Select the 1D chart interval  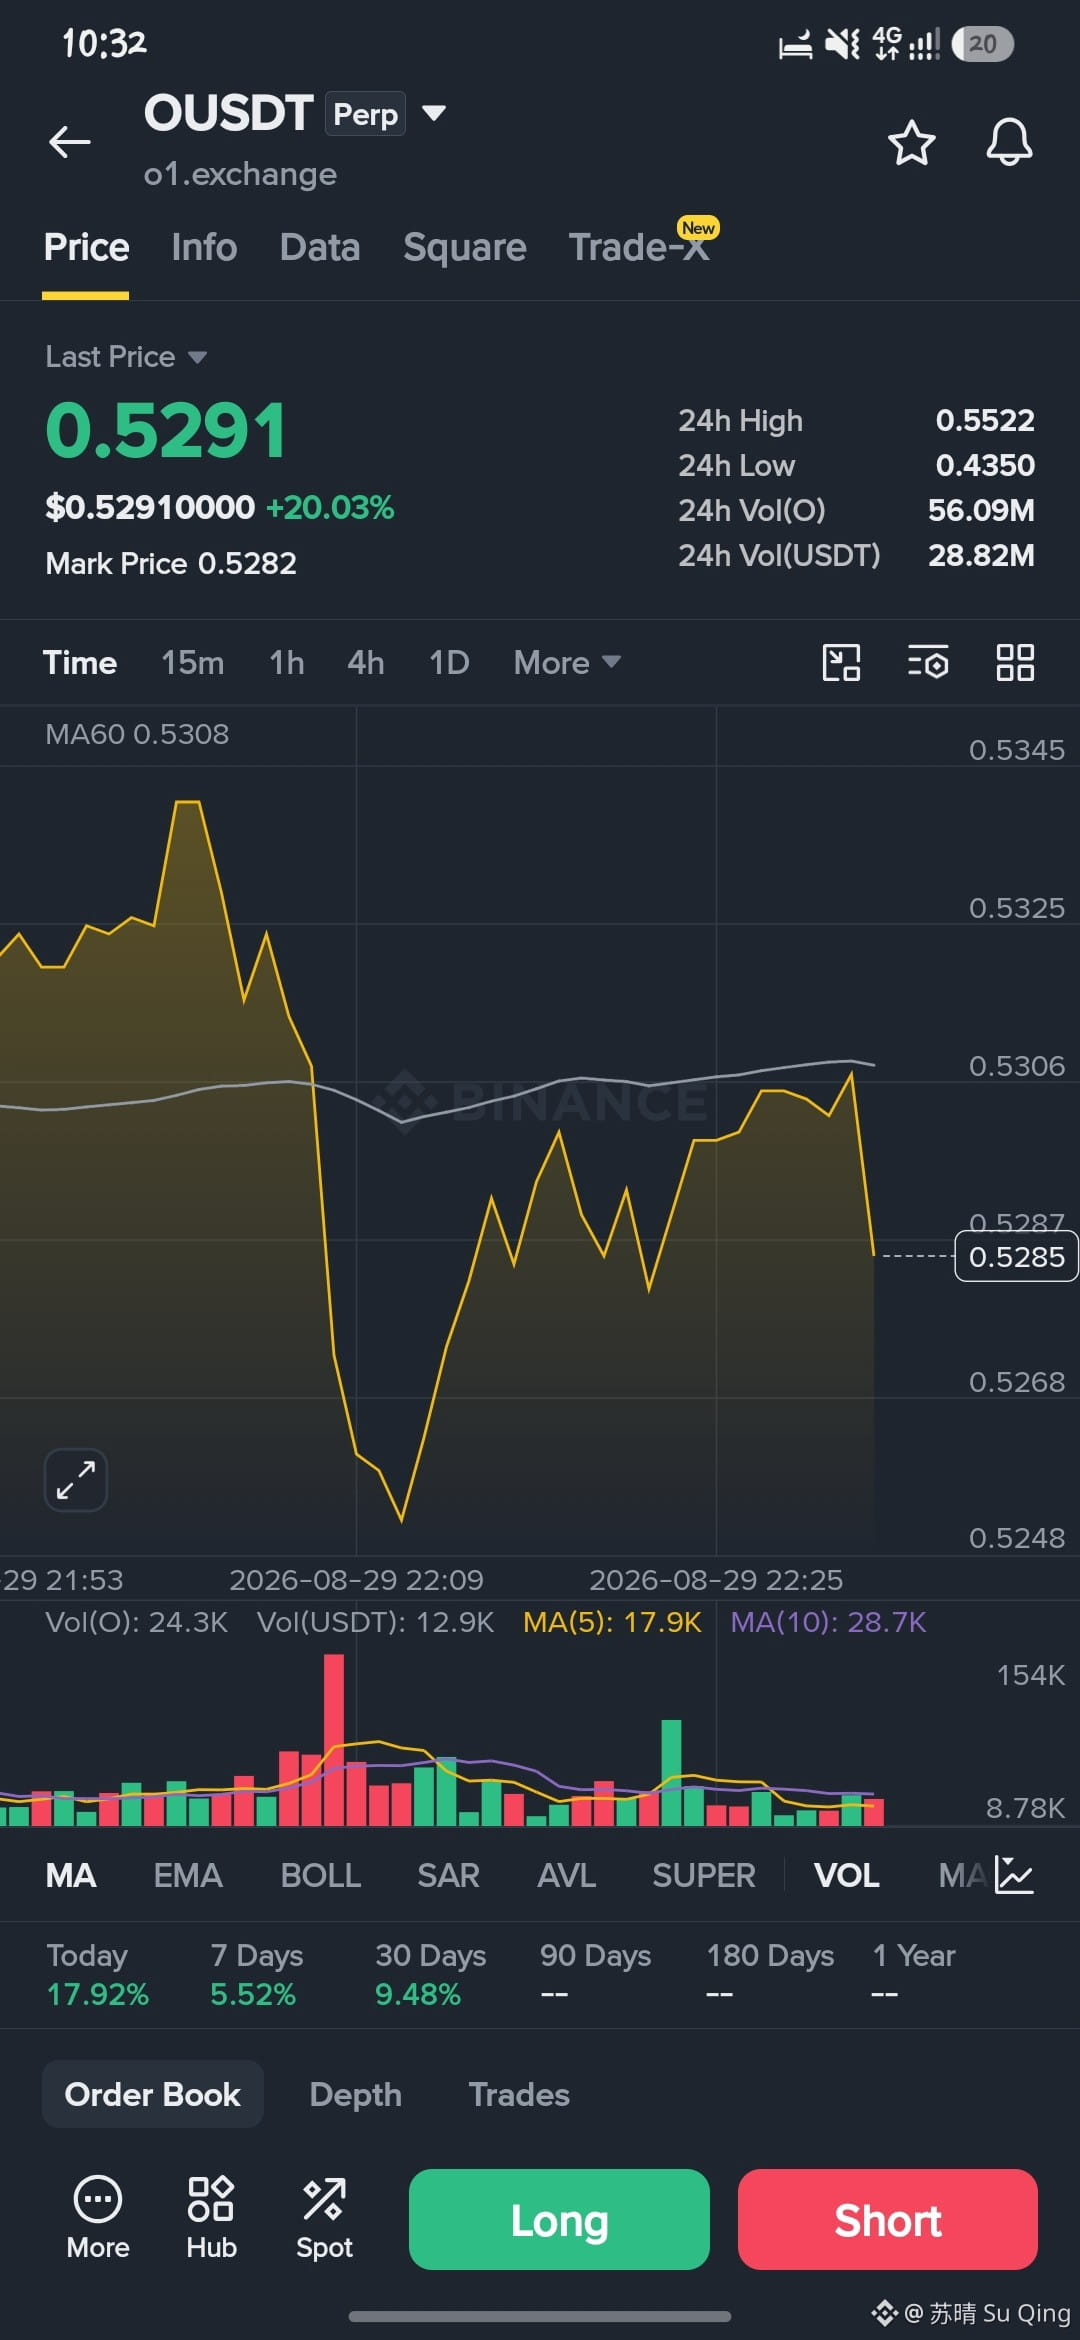(x=449, y=662)
